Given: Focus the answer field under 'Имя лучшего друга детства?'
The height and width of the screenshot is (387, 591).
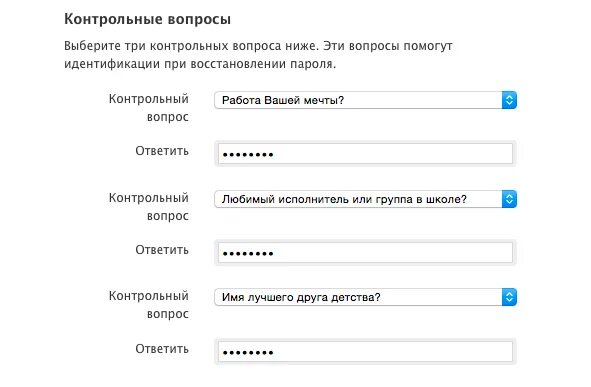Looking at the screenshot, I should click(365, 352).
